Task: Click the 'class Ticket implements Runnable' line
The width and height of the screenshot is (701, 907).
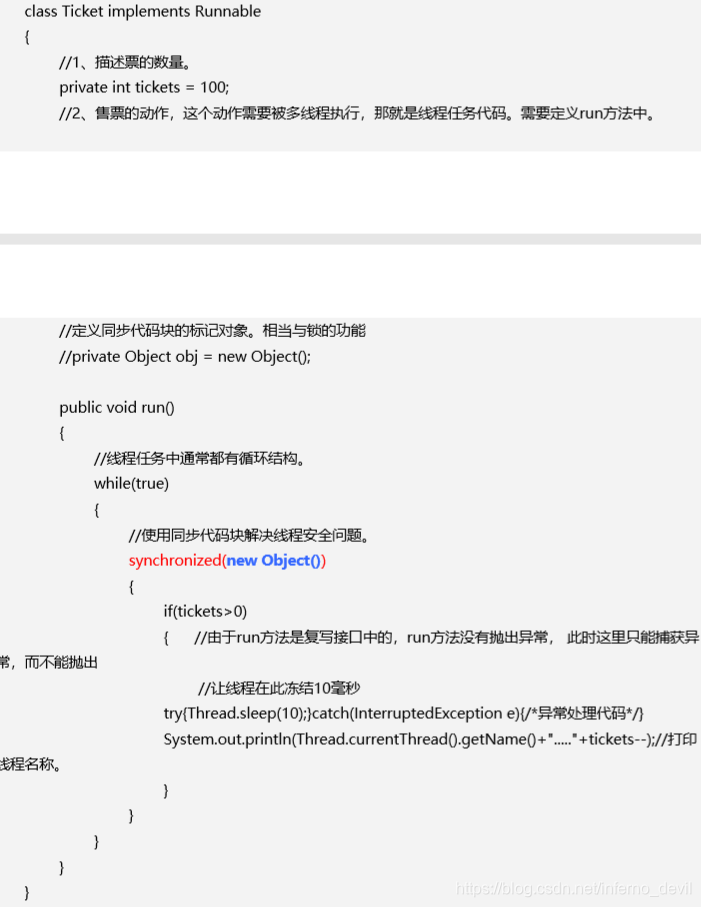Action: tap(142, 12)
